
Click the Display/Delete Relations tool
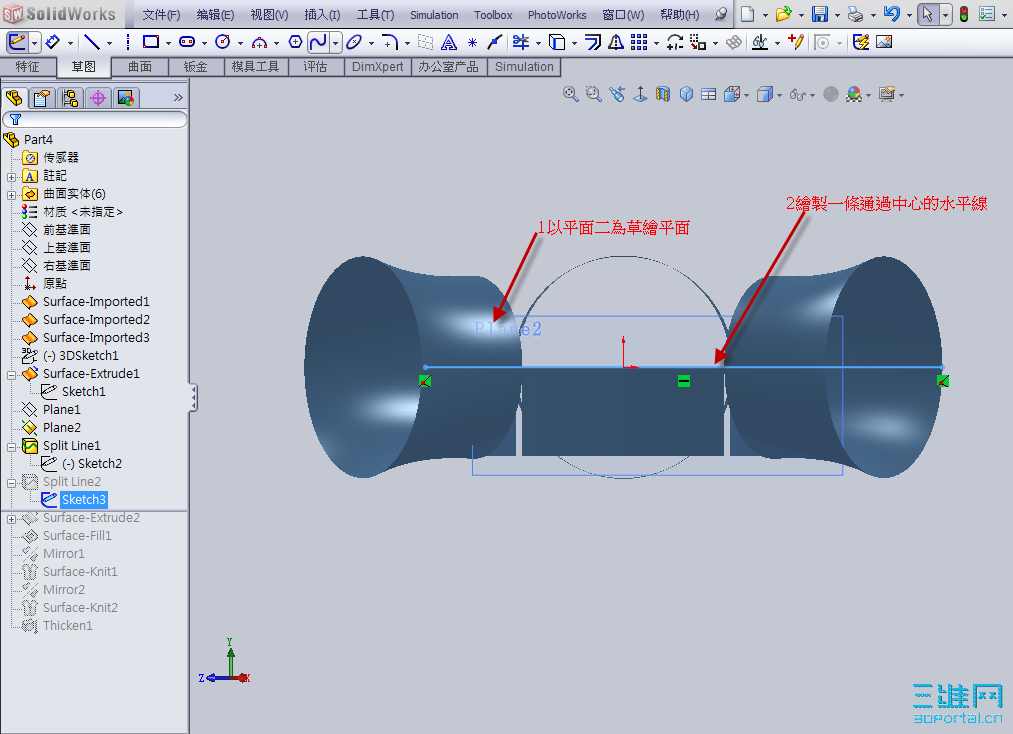(760, 43)
